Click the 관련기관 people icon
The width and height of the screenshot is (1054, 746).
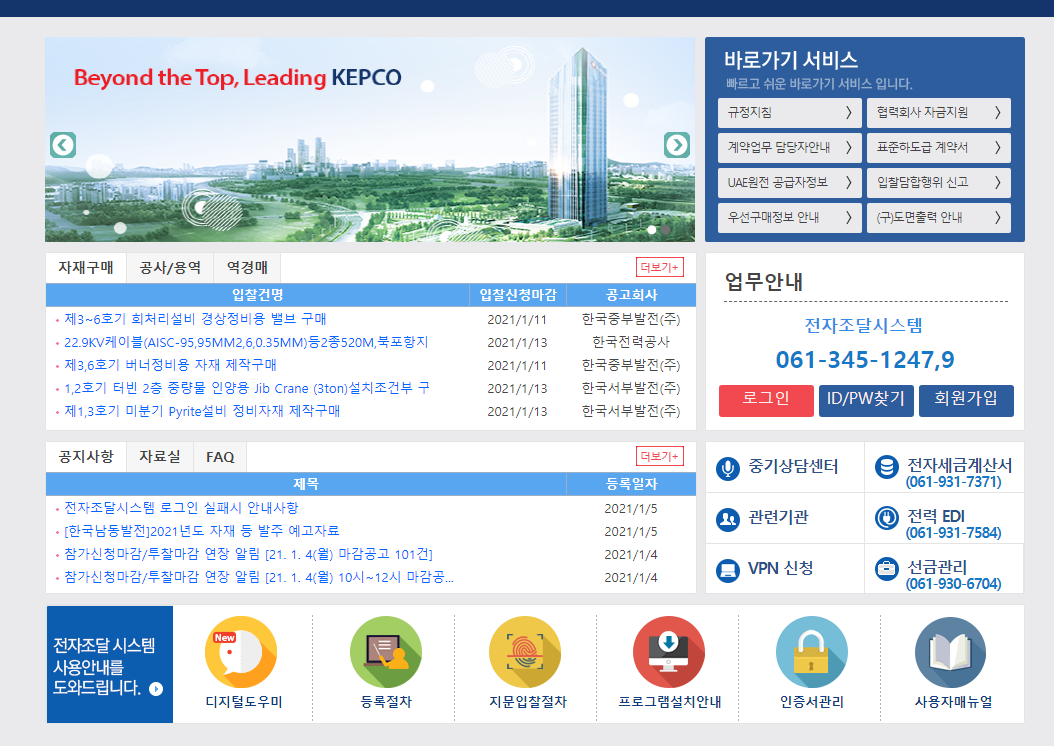728,519
